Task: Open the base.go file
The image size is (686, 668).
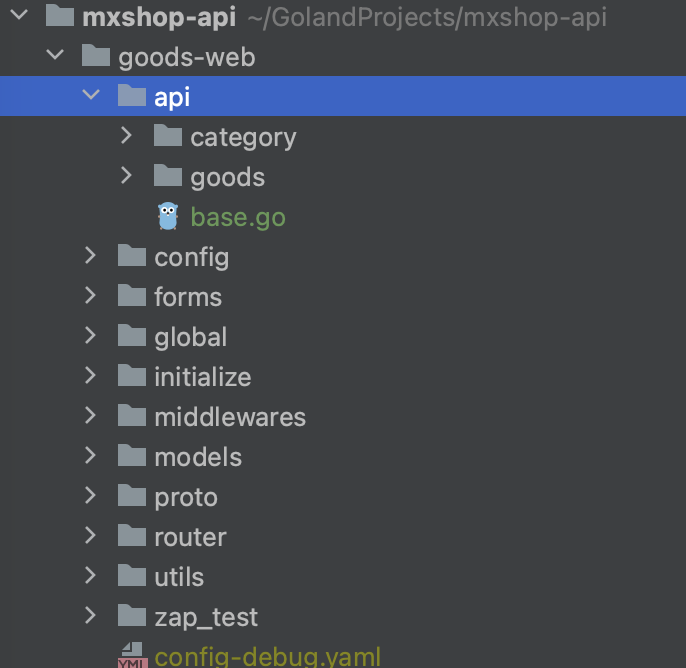Action: pyautogui.click(x=238, y=217)
